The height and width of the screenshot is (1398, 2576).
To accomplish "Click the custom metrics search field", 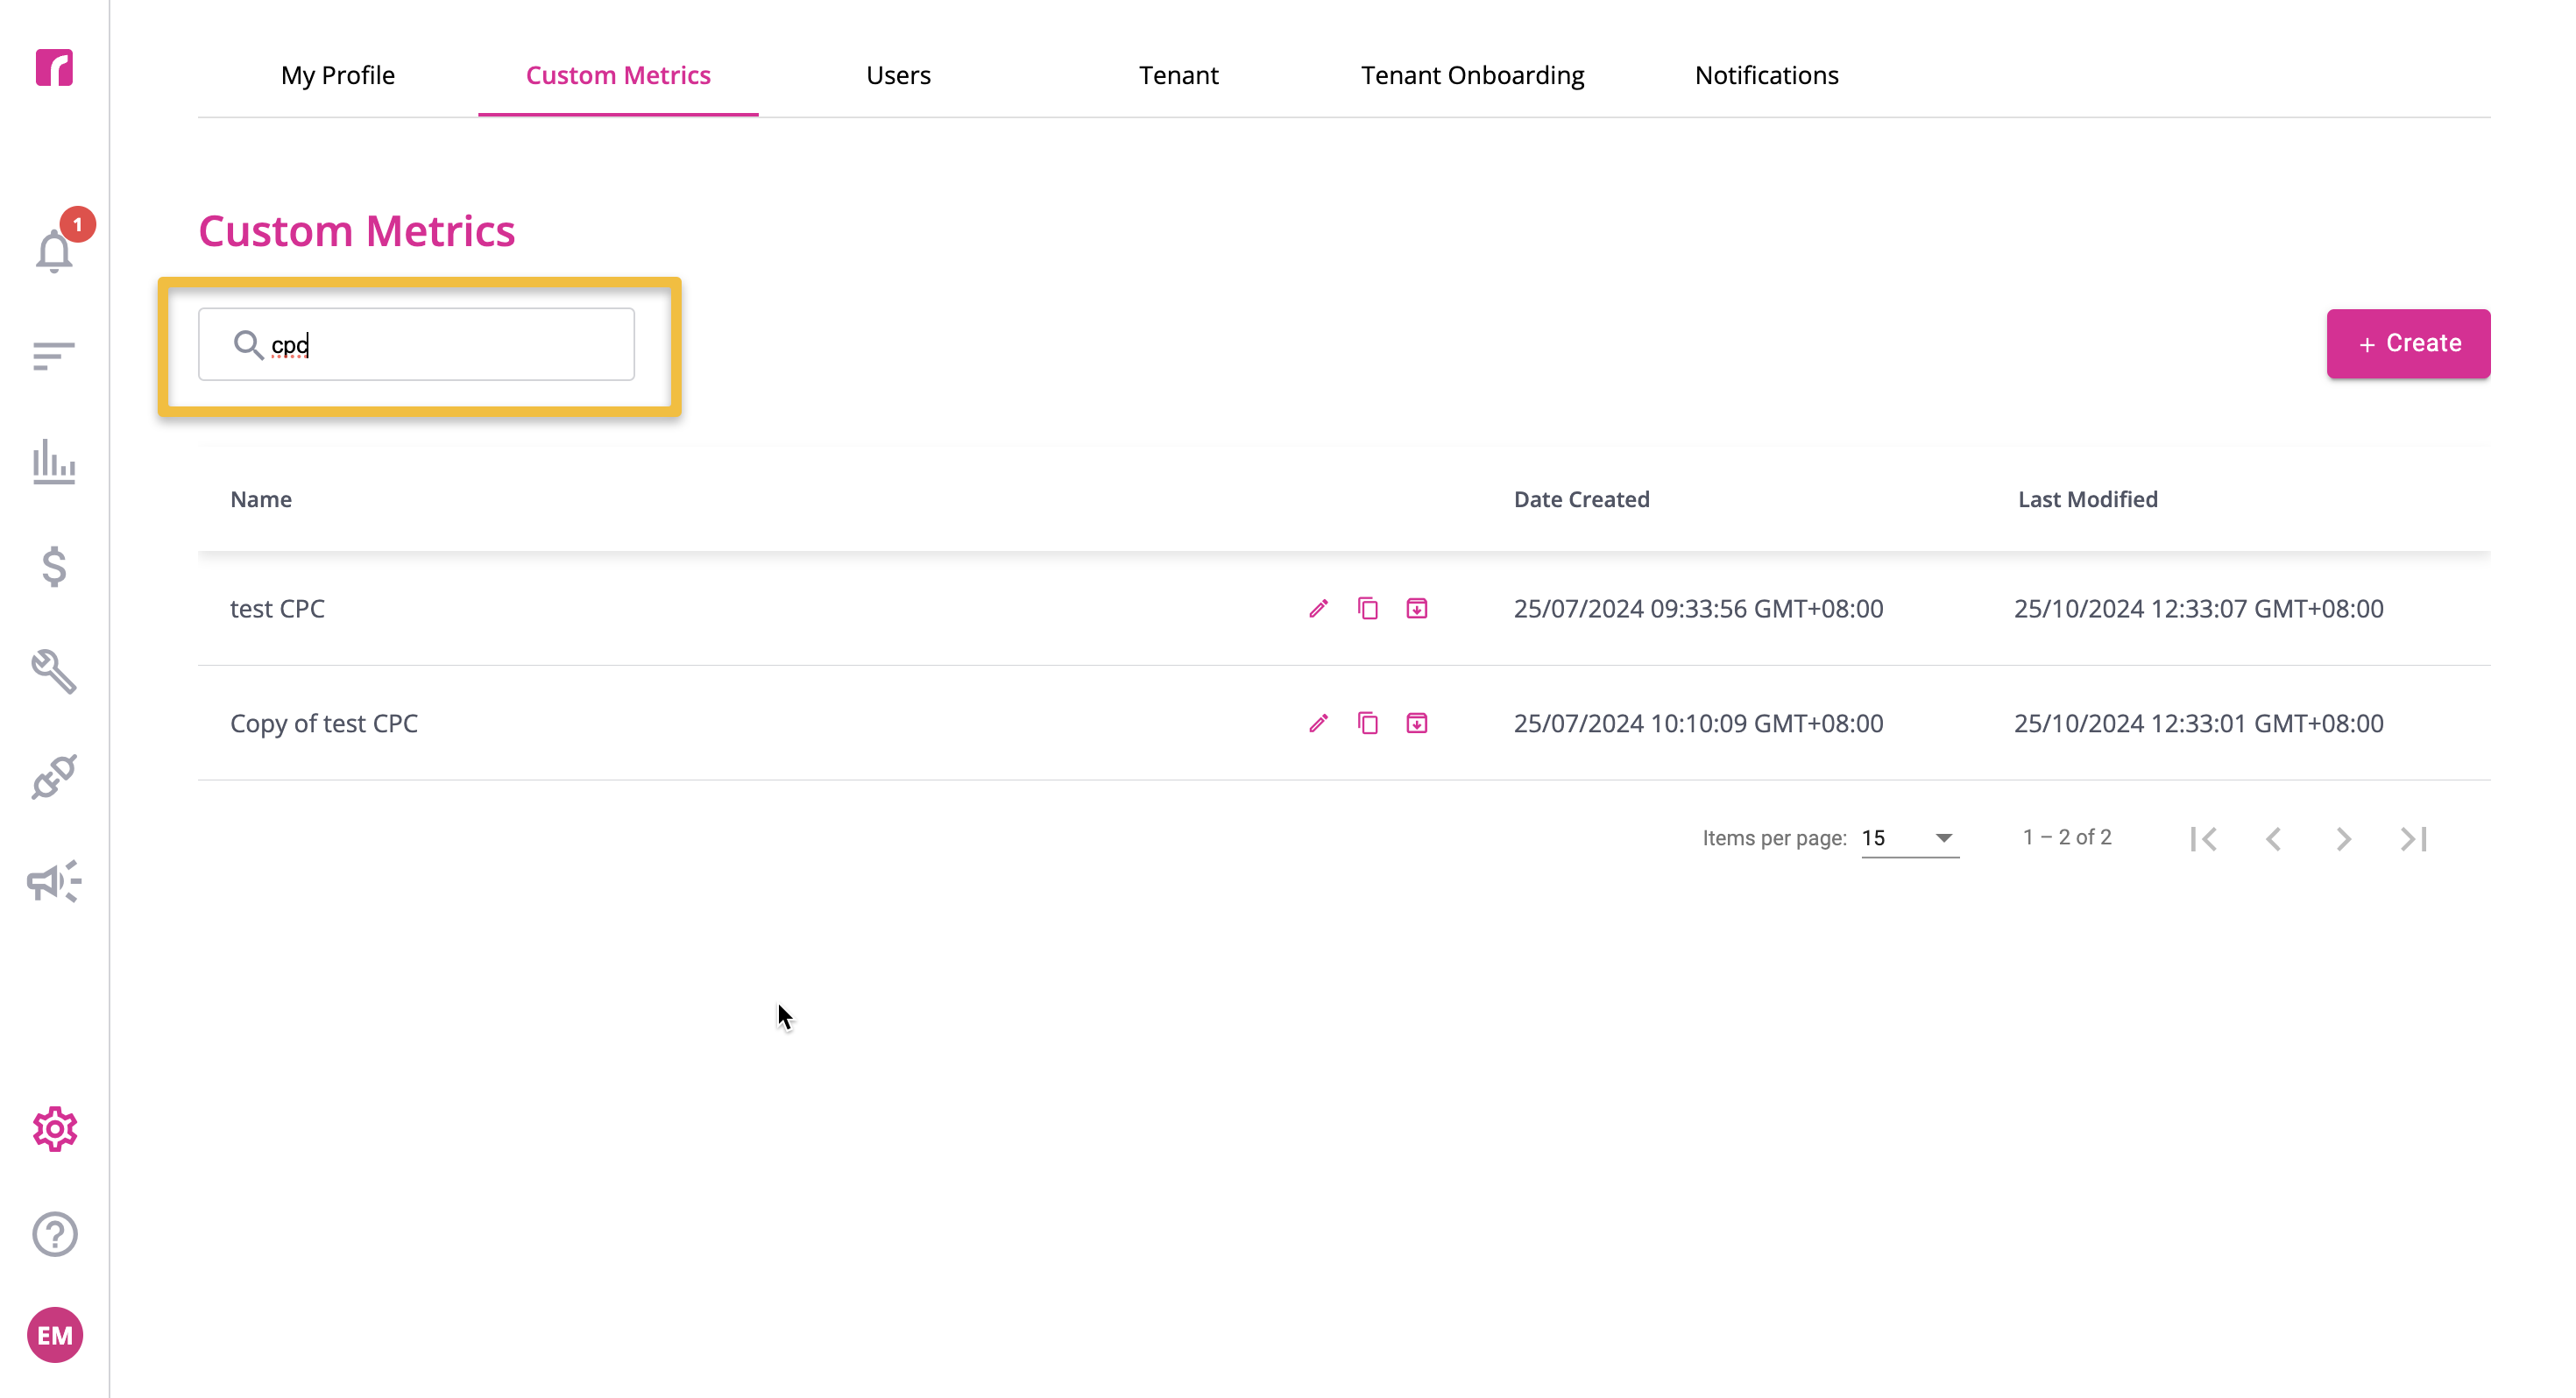I will (416, 344).
